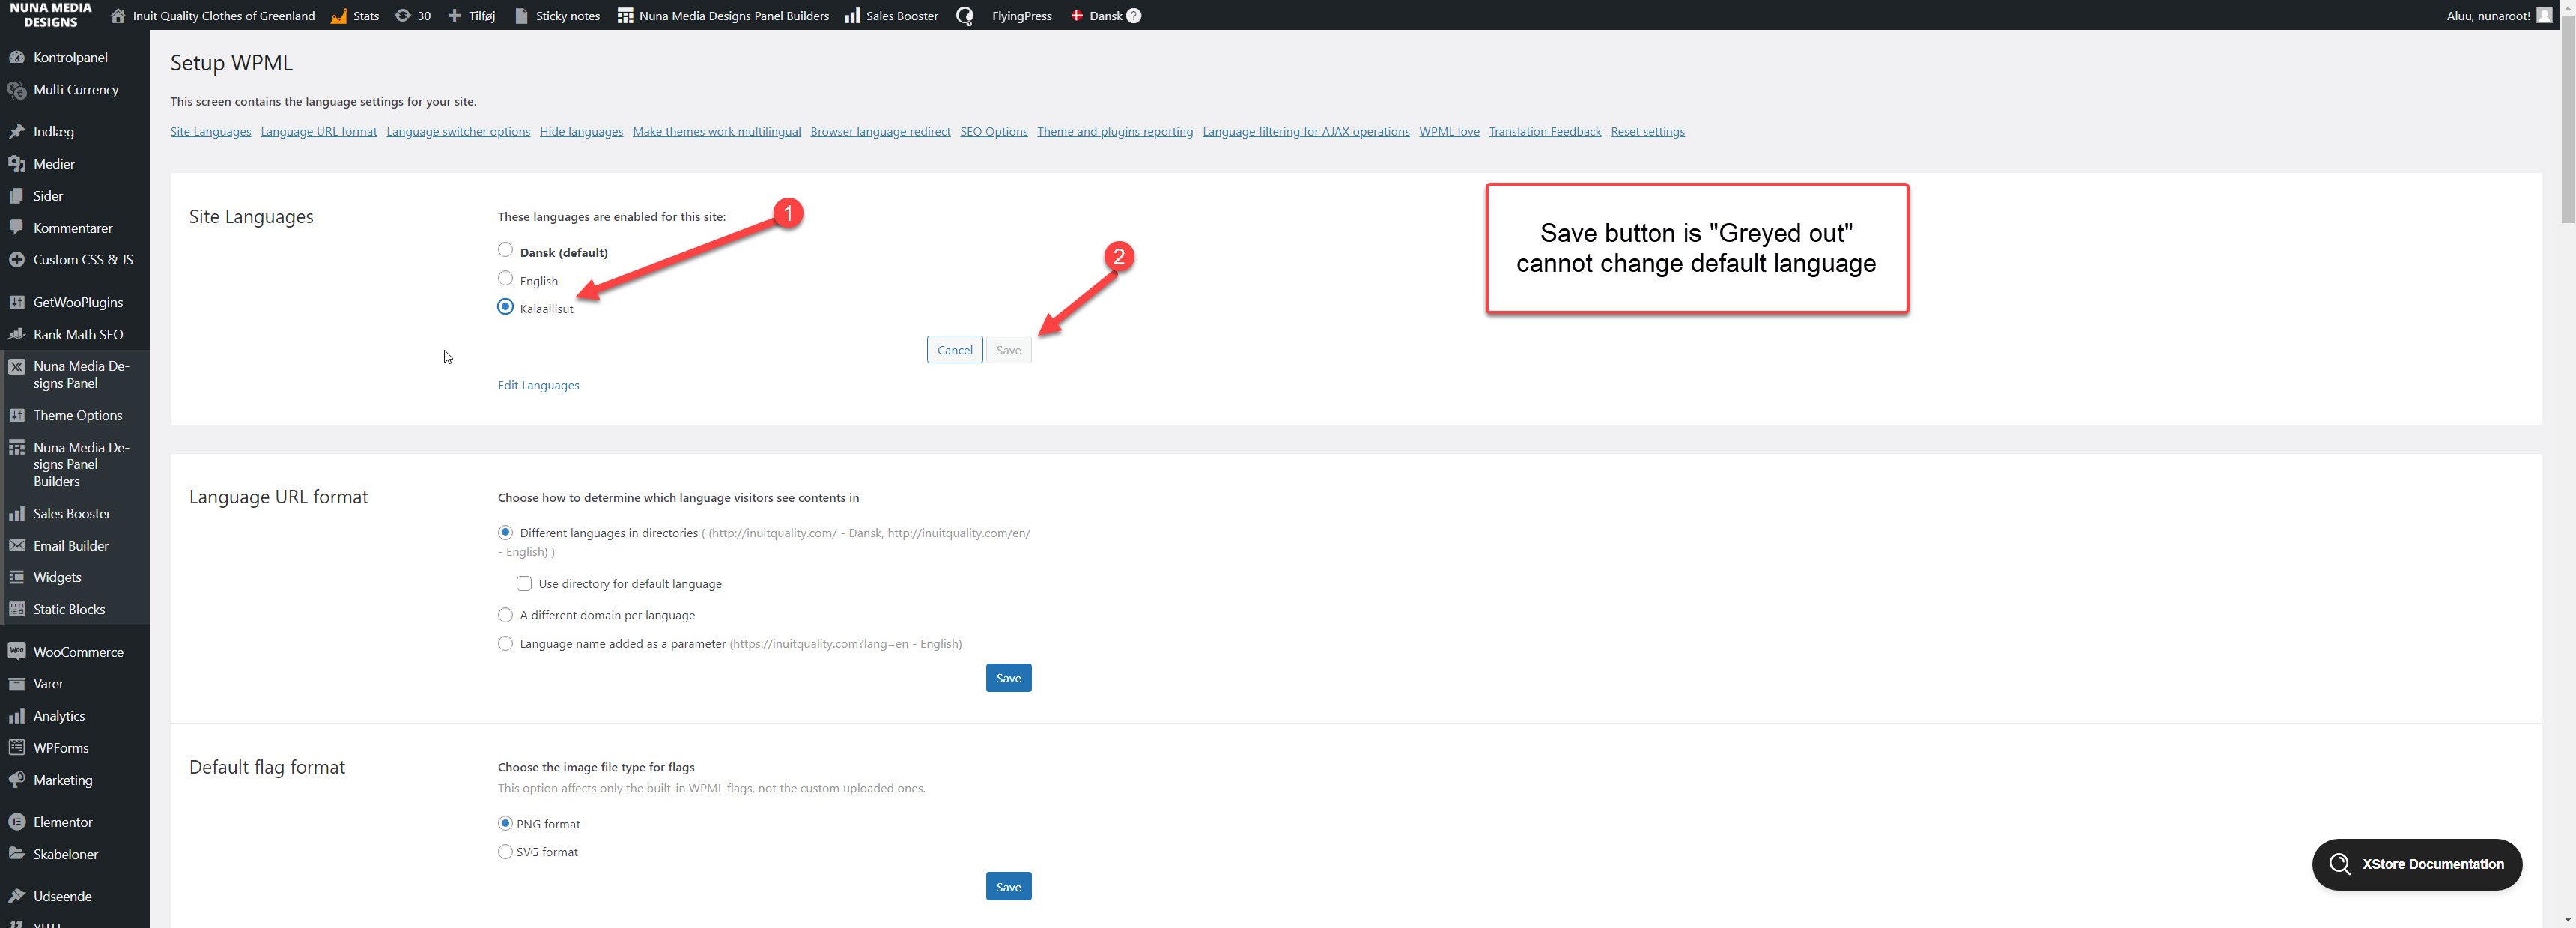Click the updates refresh icon showing 30
The height and width of the screenshot is (928, 2576).
click(x=403, y=15)
